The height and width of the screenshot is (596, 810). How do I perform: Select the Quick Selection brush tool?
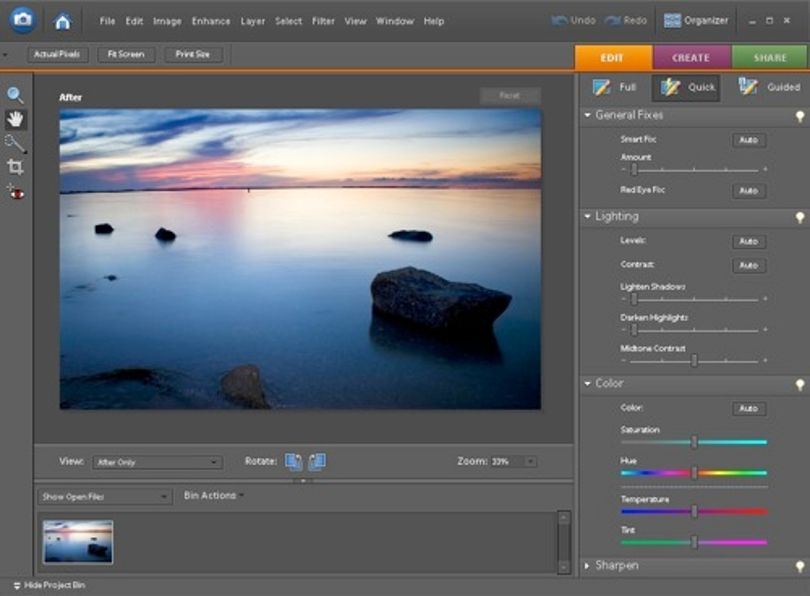(15, 144)
